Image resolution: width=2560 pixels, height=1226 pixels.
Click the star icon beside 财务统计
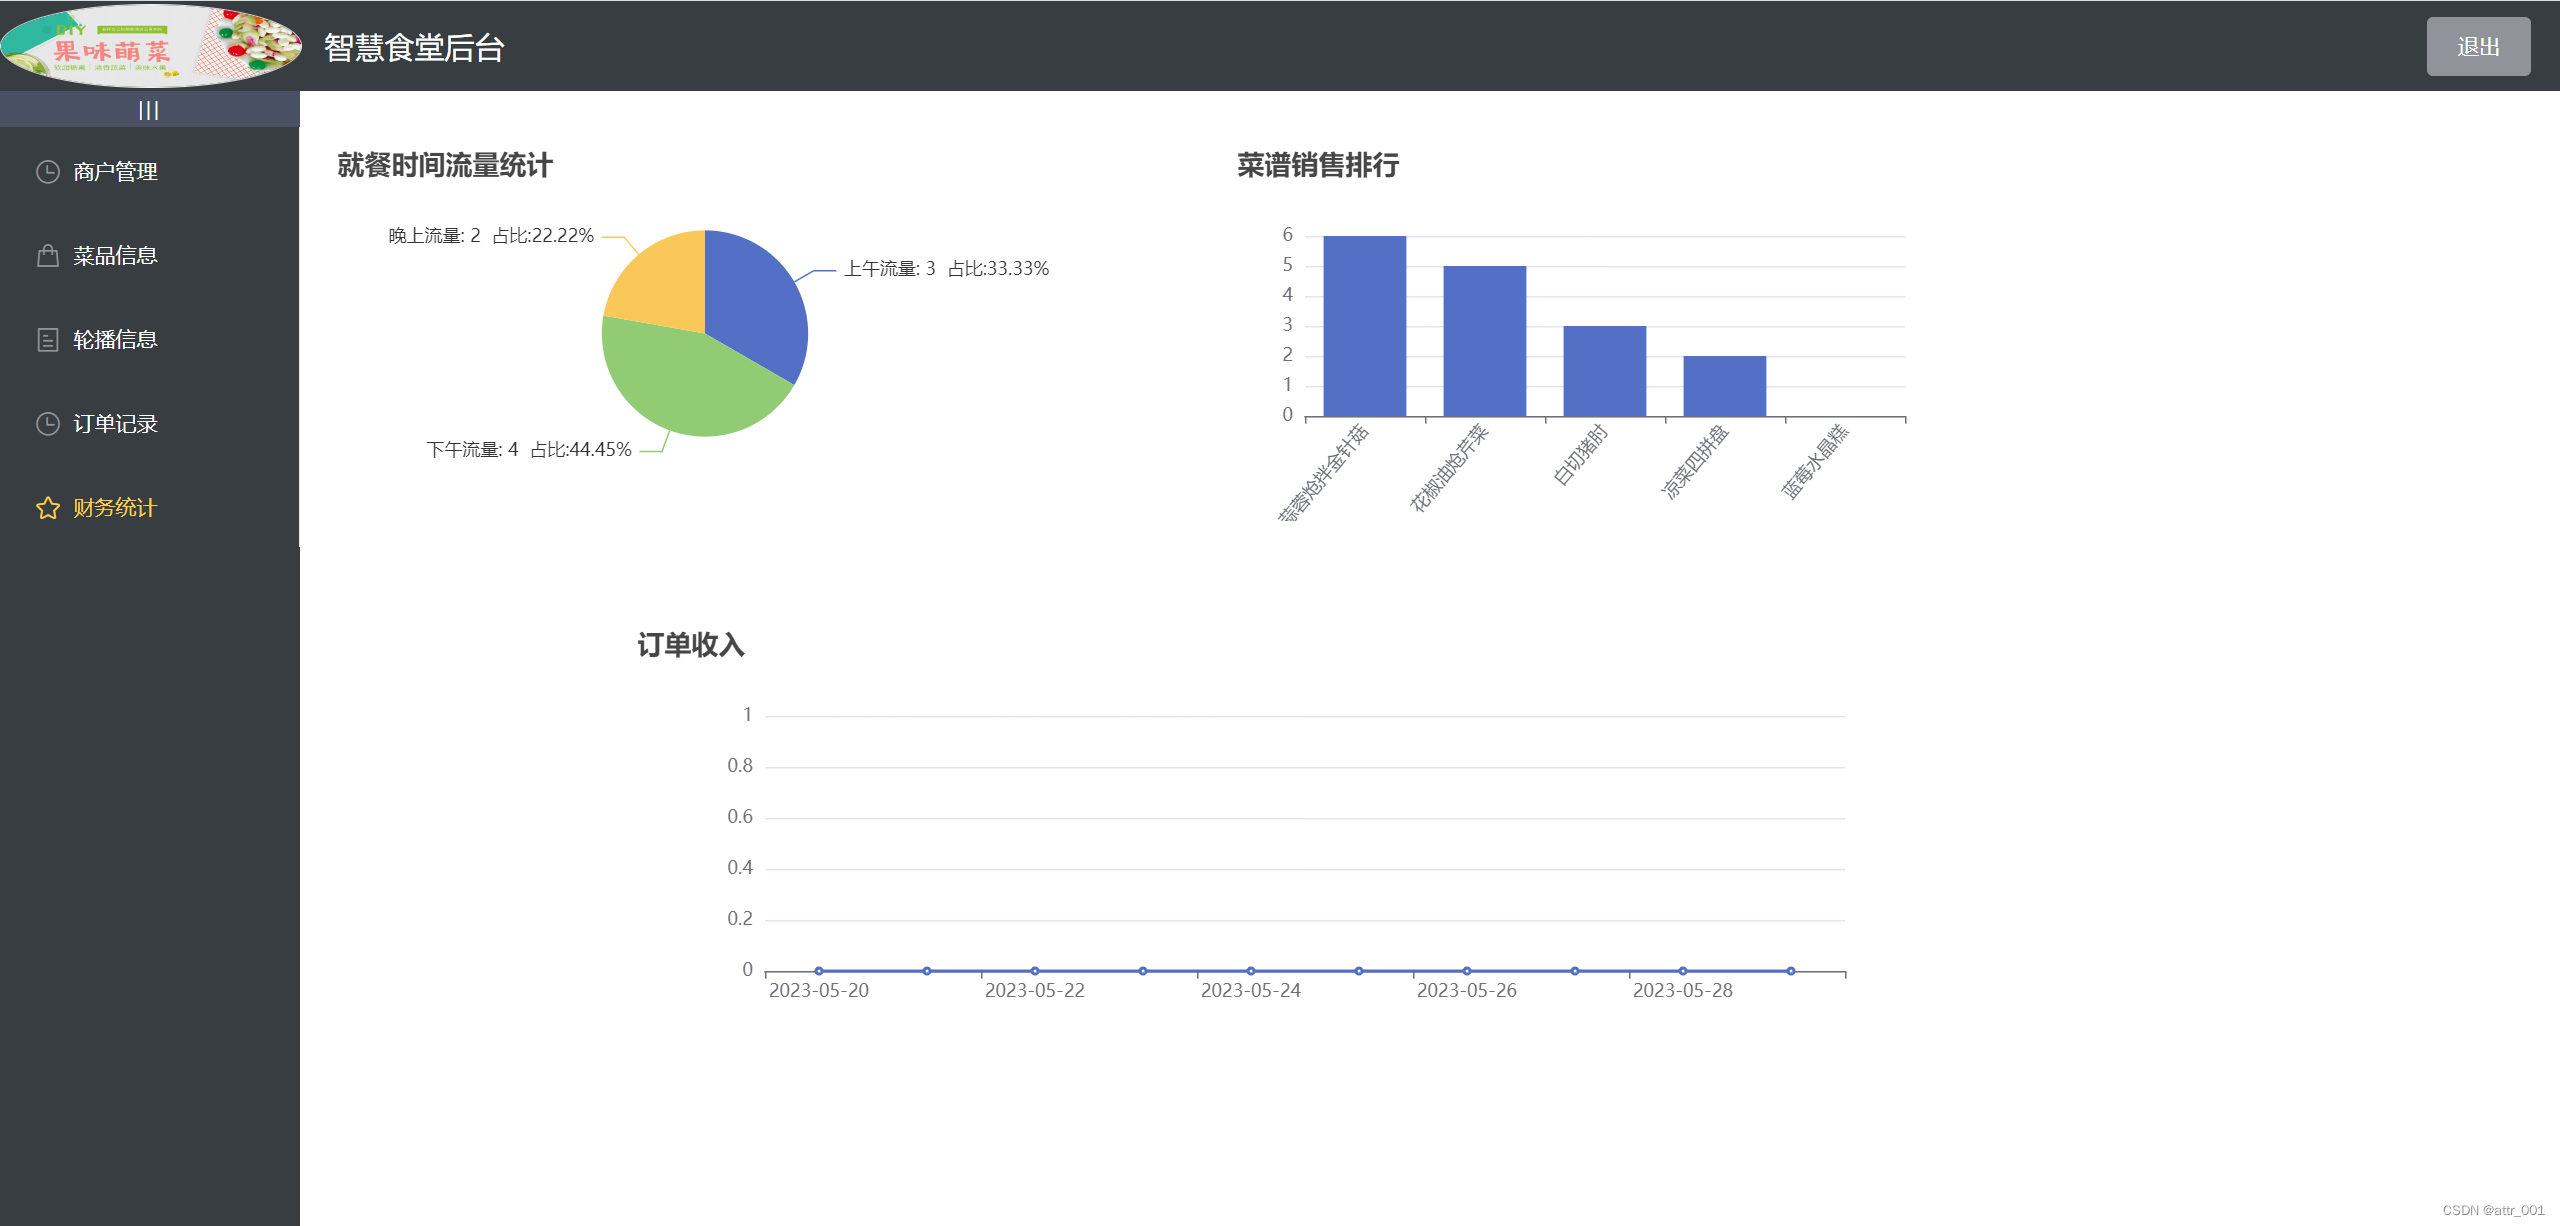pyautogui.click(x=48, y=508)
